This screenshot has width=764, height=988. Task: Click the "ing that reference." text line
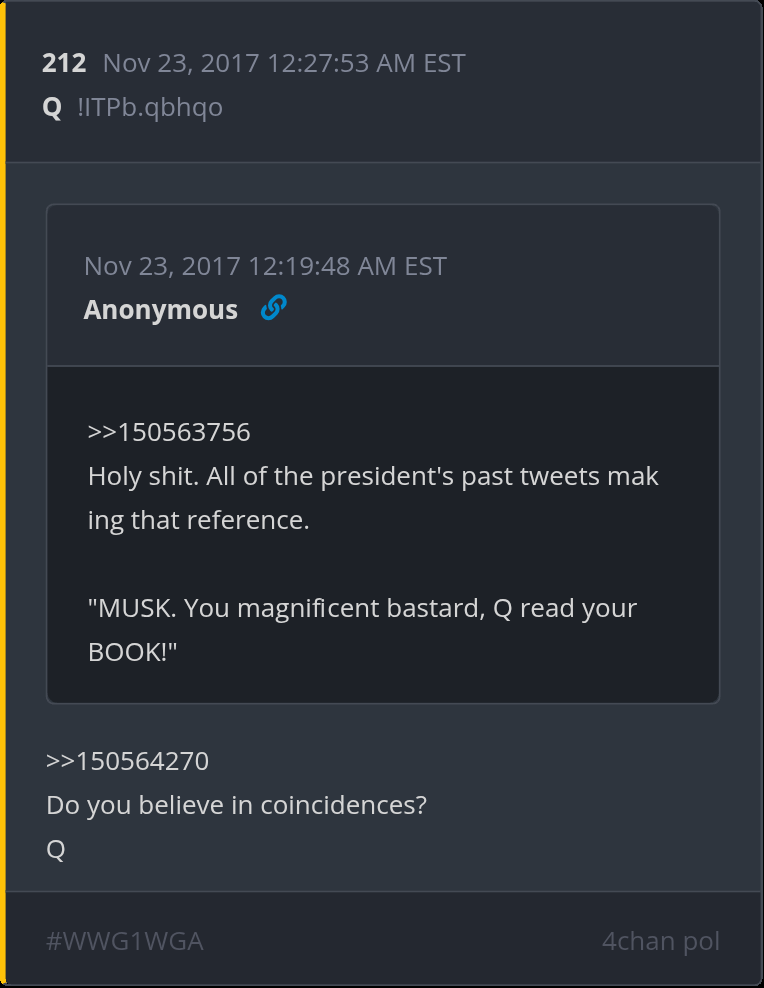pyautogui.click(x=198, y=520)
